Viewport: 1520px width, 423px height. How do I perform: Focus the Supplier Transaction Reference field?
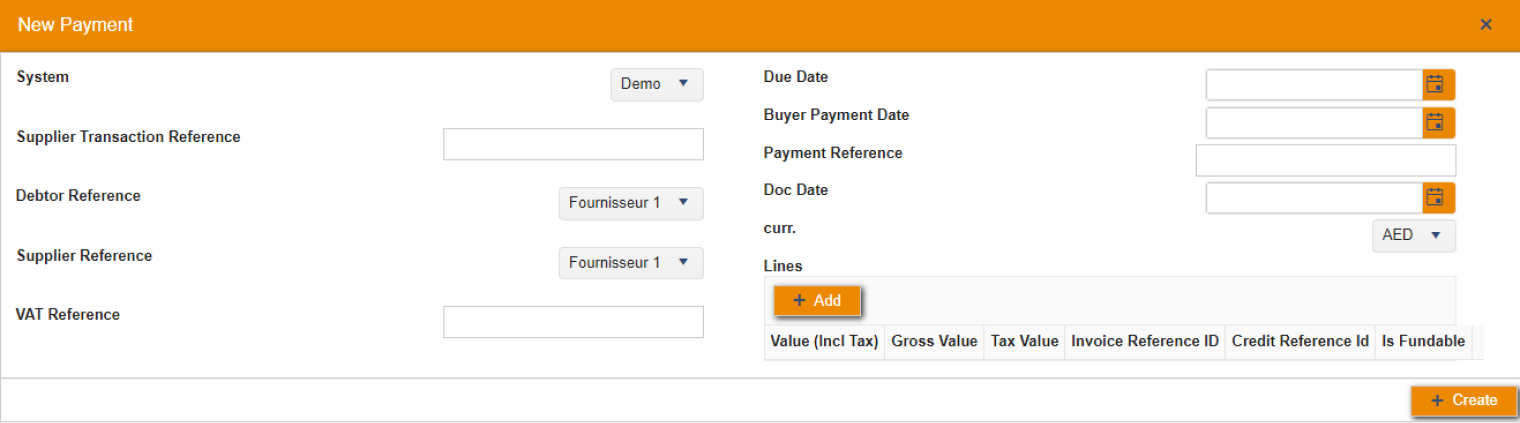pos(573,144)
